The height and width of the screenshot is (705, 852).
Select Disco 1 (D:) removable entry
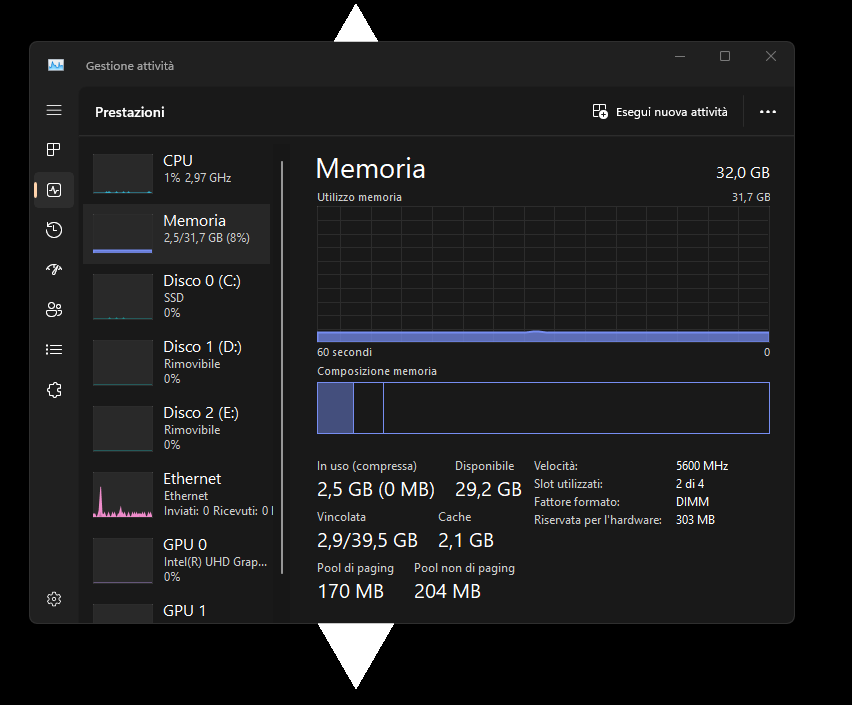[x=177, y=362]
